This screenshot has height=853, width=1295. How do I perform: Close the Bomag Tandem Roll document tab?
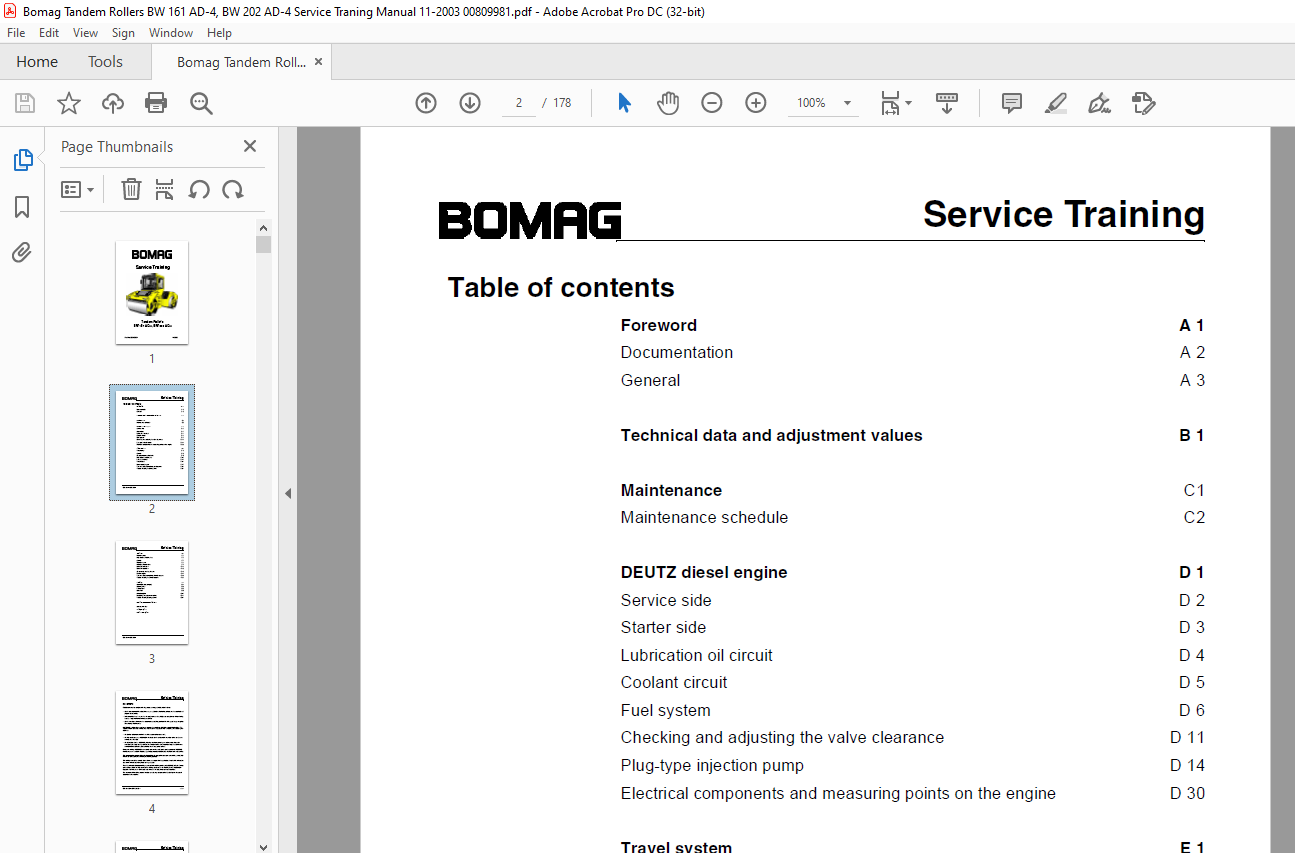pos(319,62)
